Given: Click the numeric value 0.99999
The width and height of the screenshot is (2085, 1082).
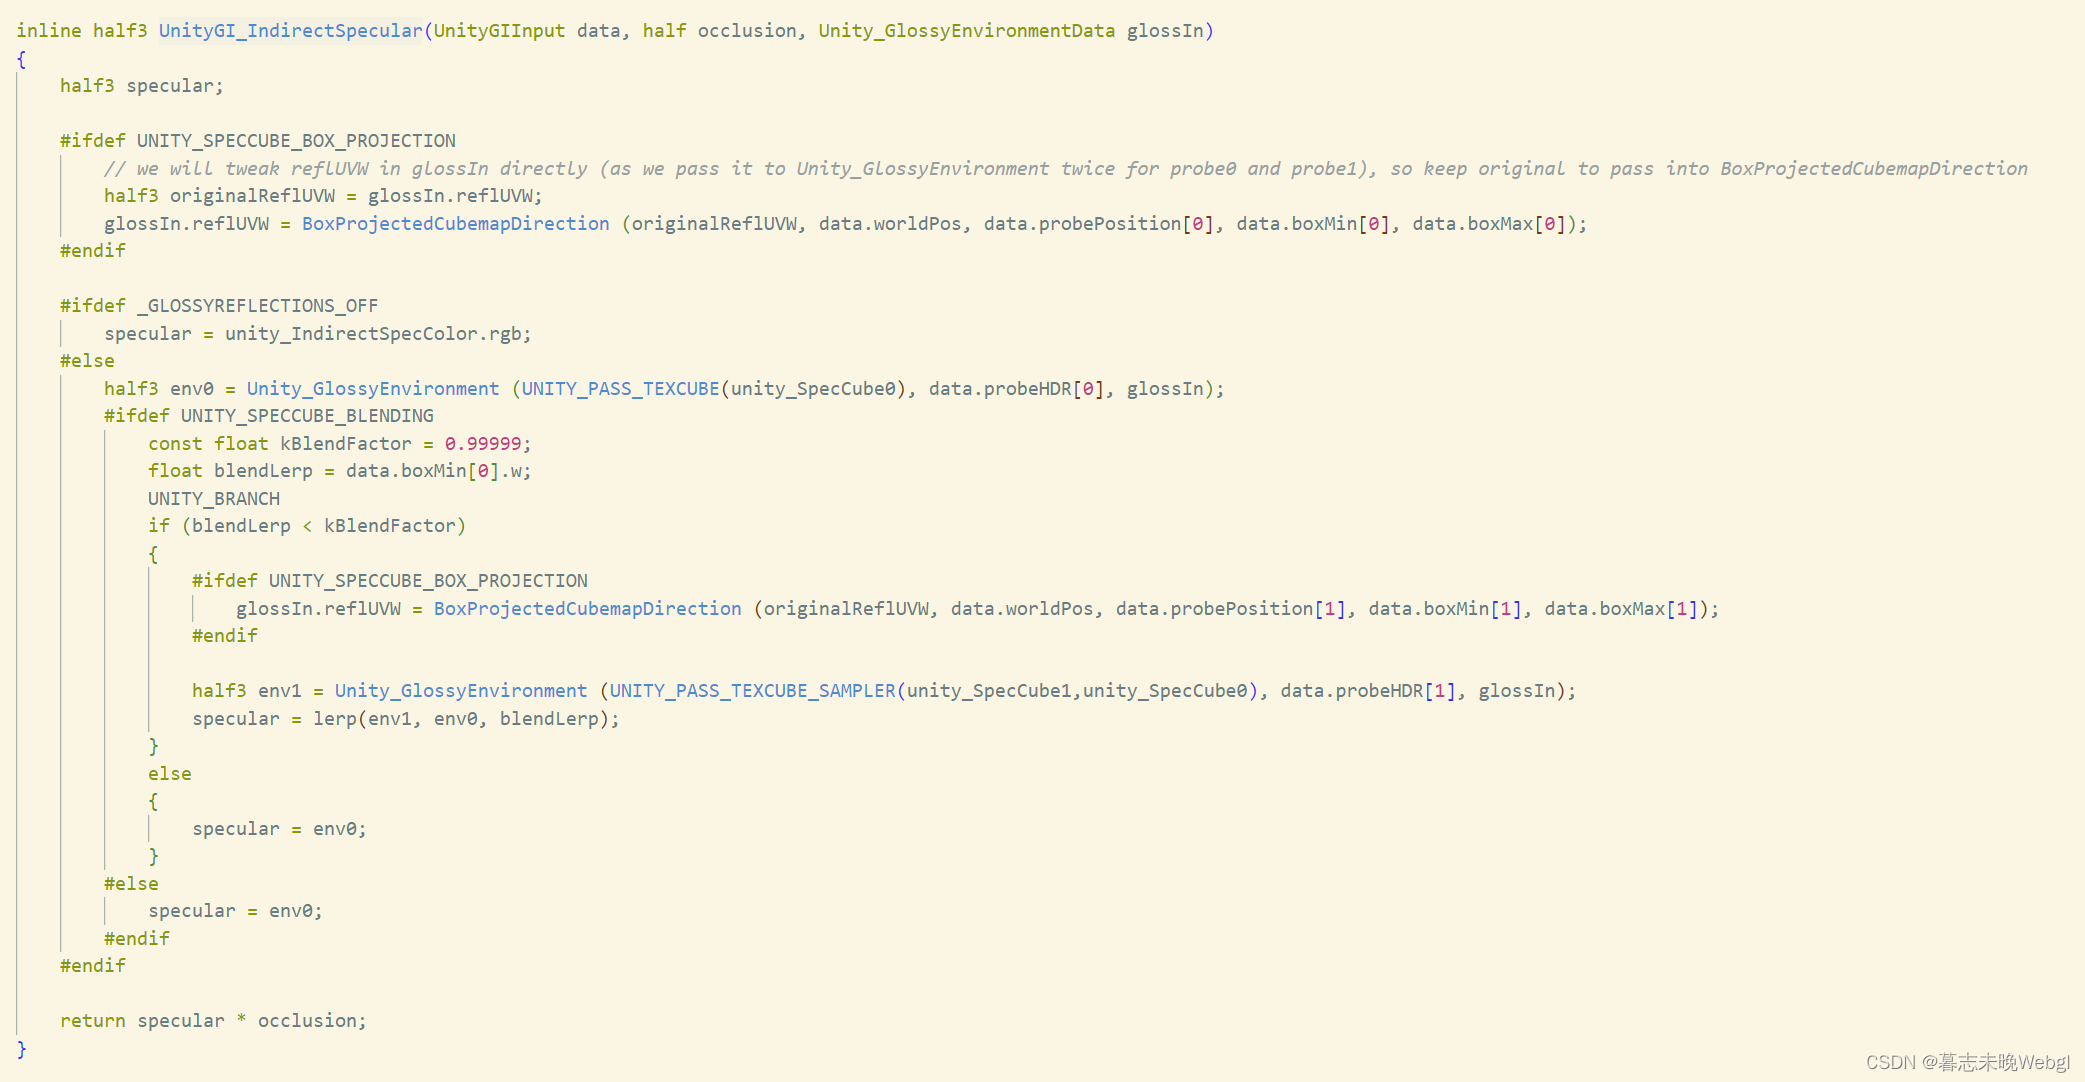Looking at the screenshot, I should point(483,443).
